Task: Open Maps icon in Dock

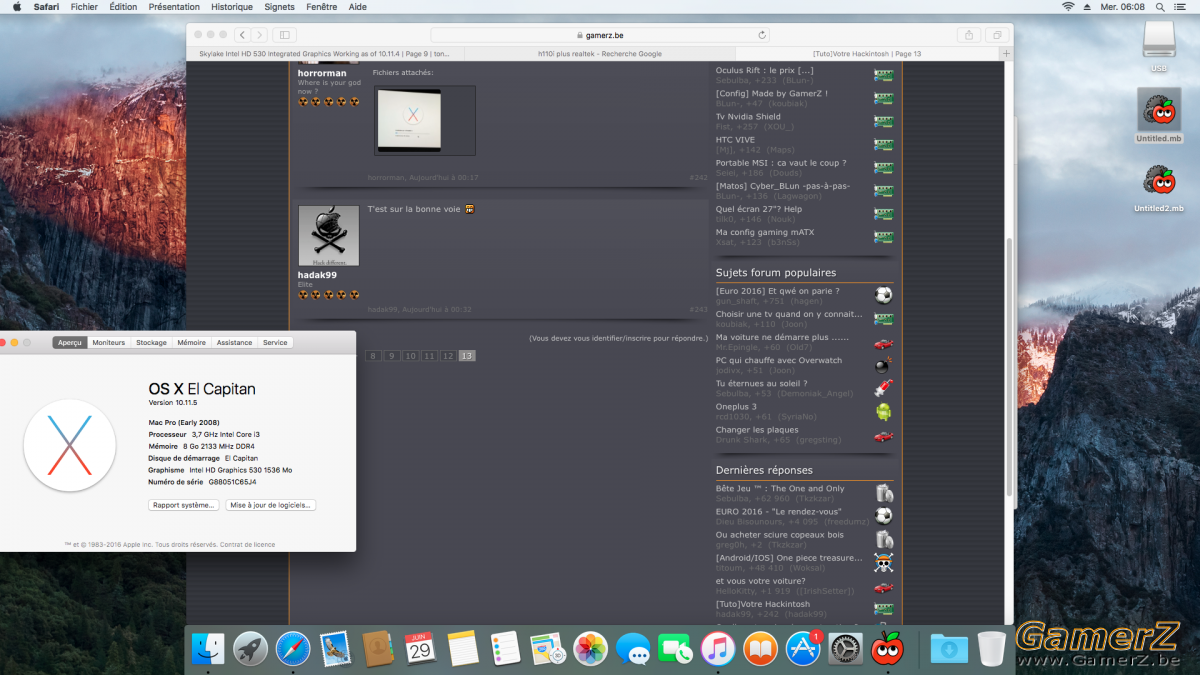Action: coord(548,649)
